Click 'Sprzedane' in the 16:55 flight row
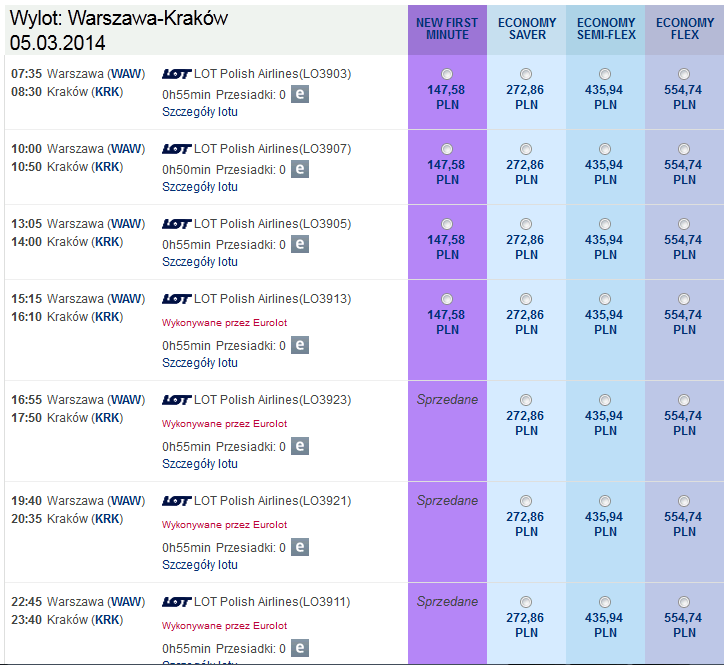 [447, 400]
